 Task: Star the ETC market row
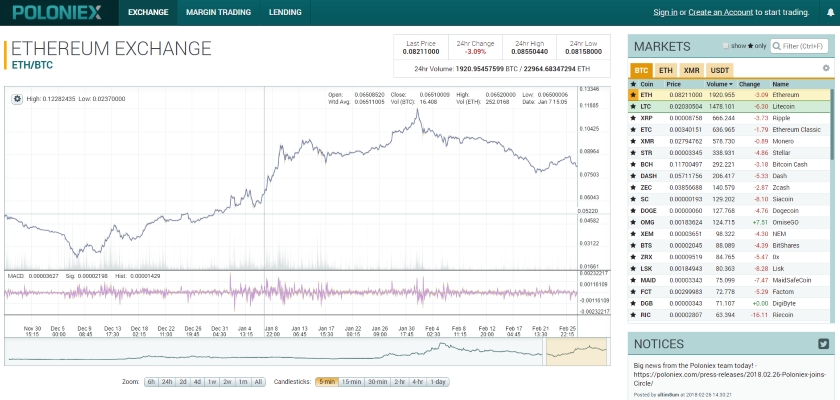pyautogui.click(x=633, y=130)
